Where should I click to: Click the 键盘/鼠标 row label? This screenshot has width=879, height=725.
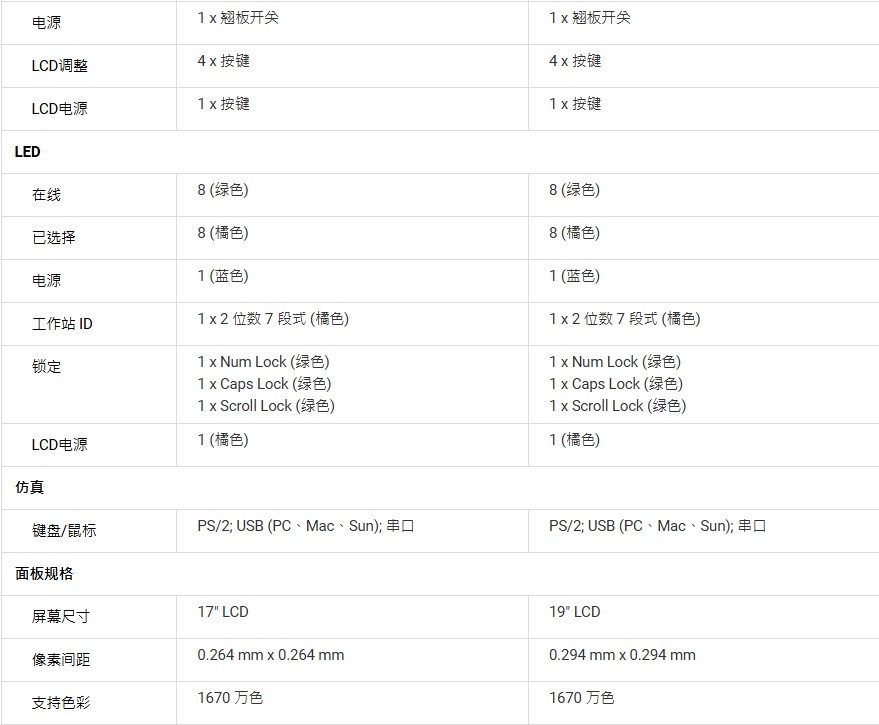coord(64,531)
